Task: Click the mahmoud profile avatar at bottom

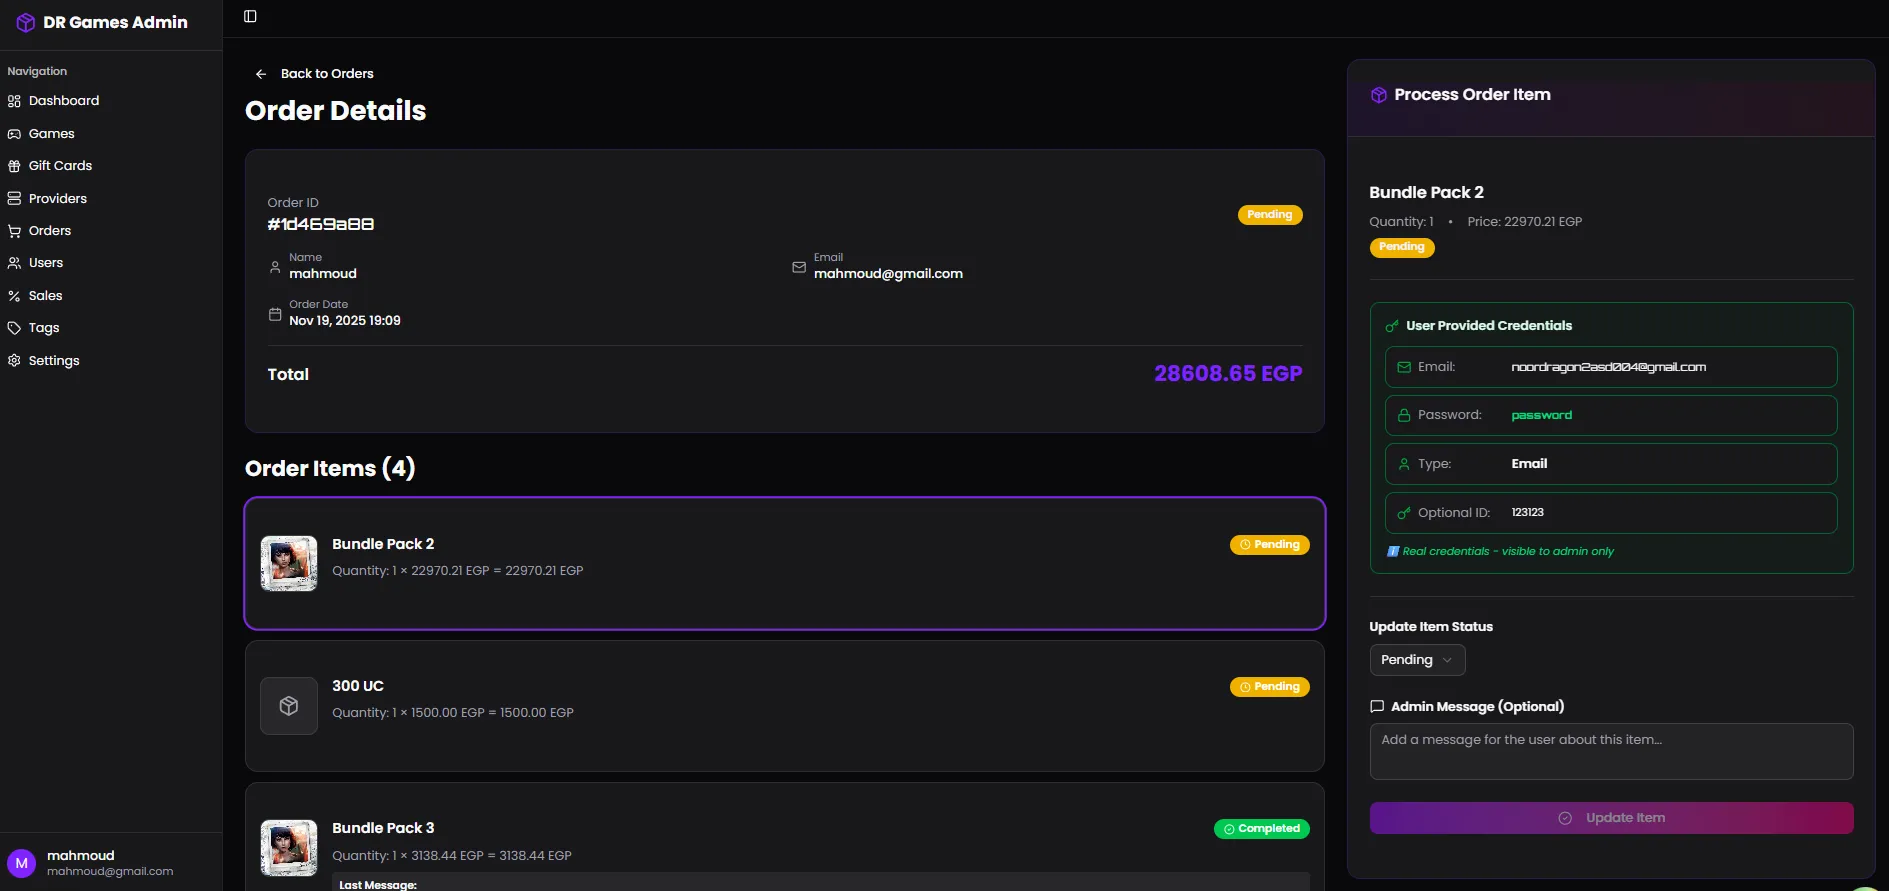Action: point(22,863)
